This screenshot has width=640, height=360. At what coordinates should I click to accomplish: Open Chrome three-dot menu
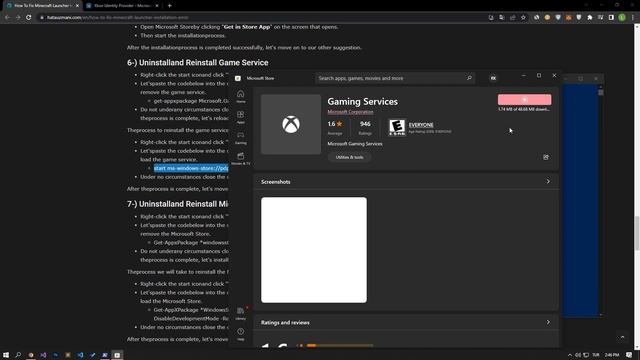coord(633,18)
